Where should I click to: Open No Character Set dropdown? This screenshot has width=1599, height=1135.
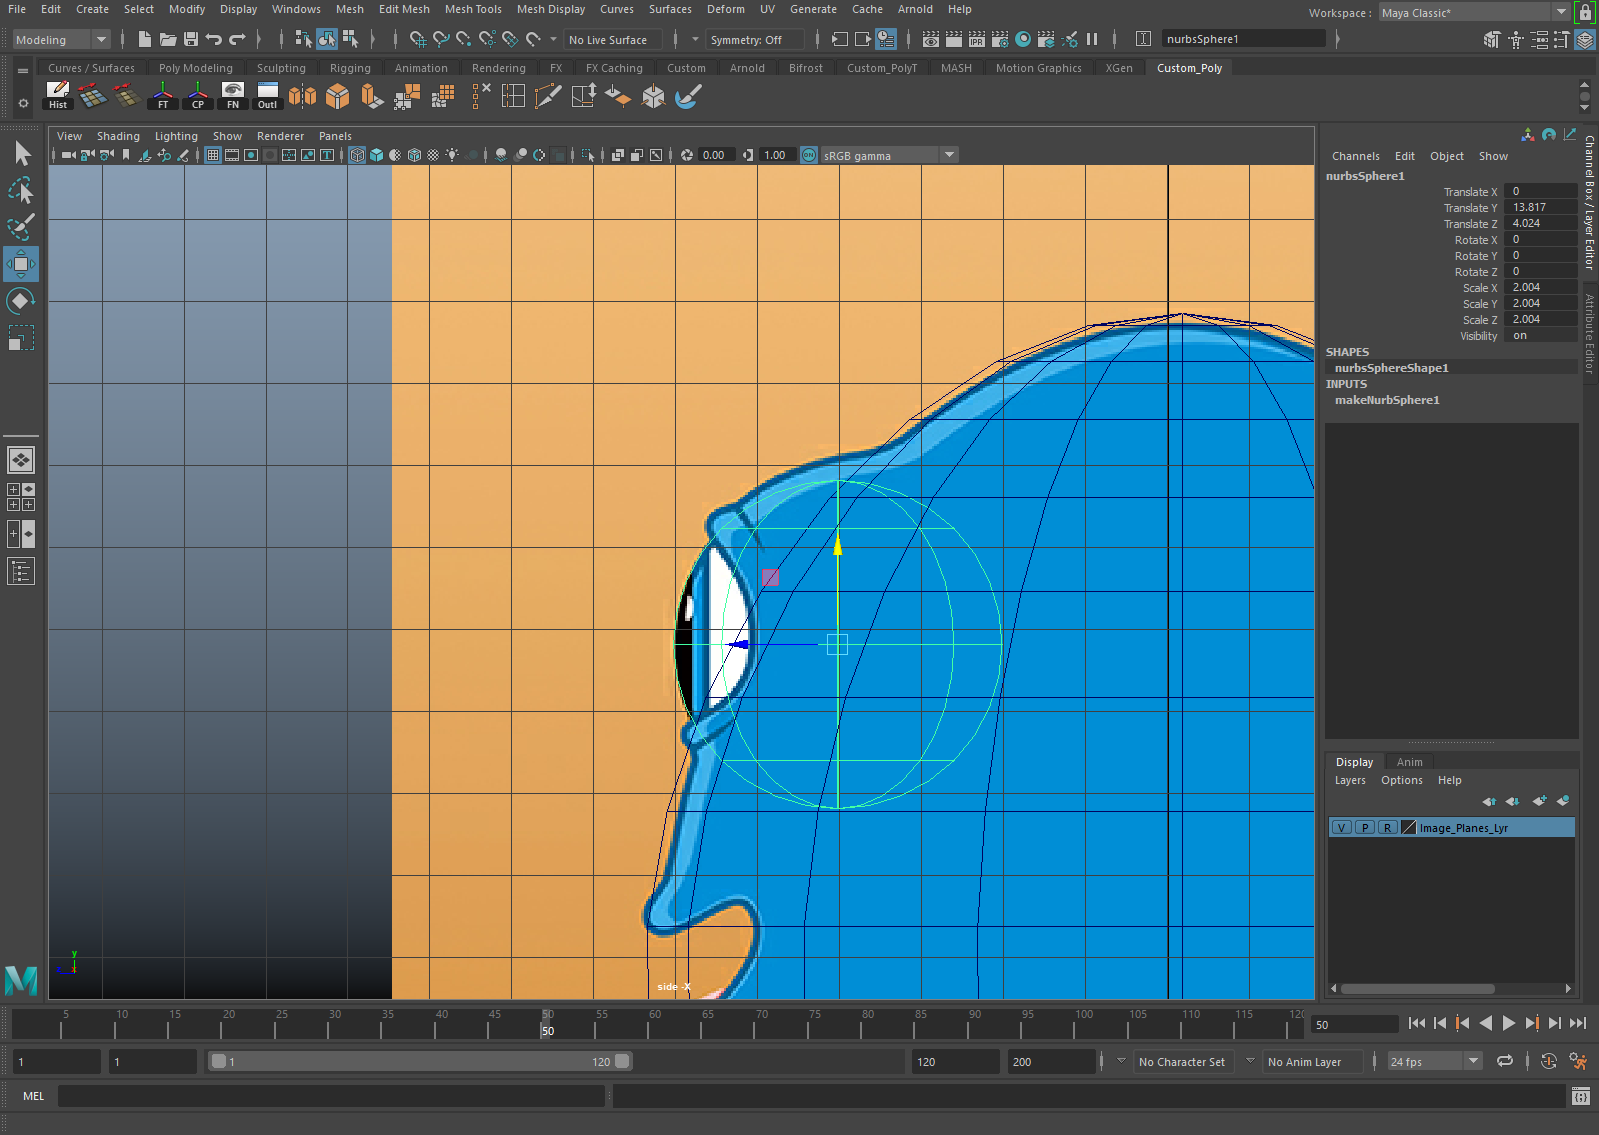(x=1182, y=1062)
